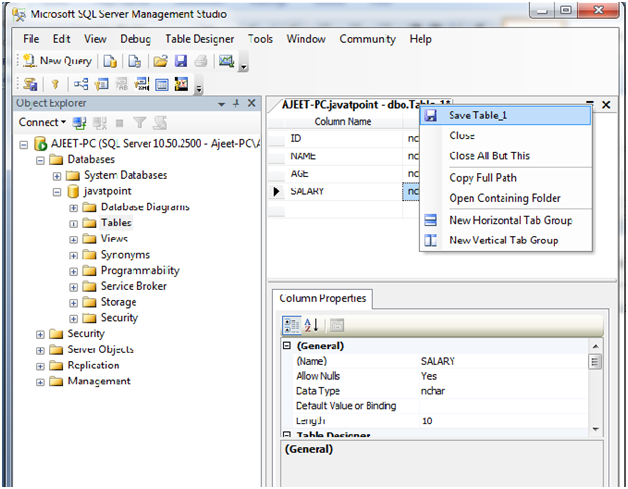This screenshot has height=489, width=628.
Task: Select the Synonyms folder in tree
Action: [x=125, y=255]
